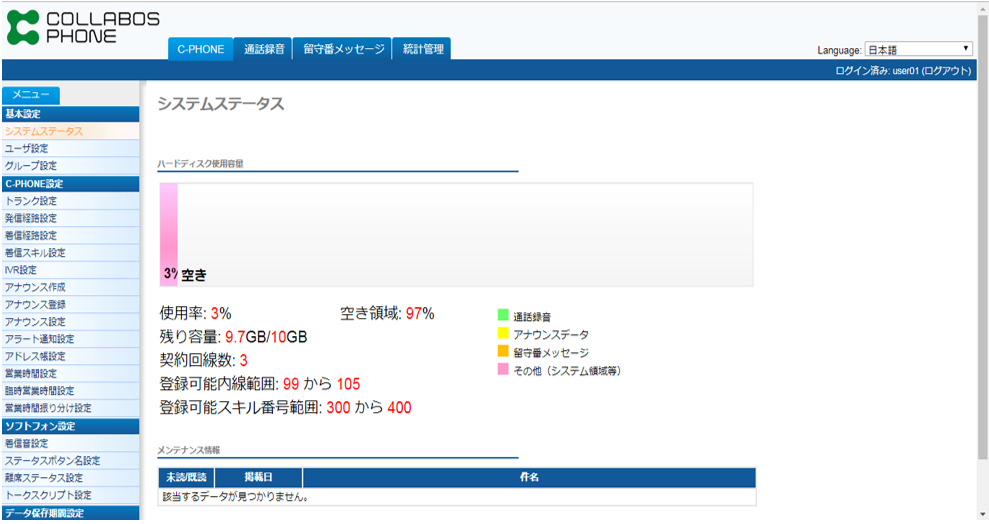Open トランク設定 settings
989x524 pixels.
(x=31, y=201)
